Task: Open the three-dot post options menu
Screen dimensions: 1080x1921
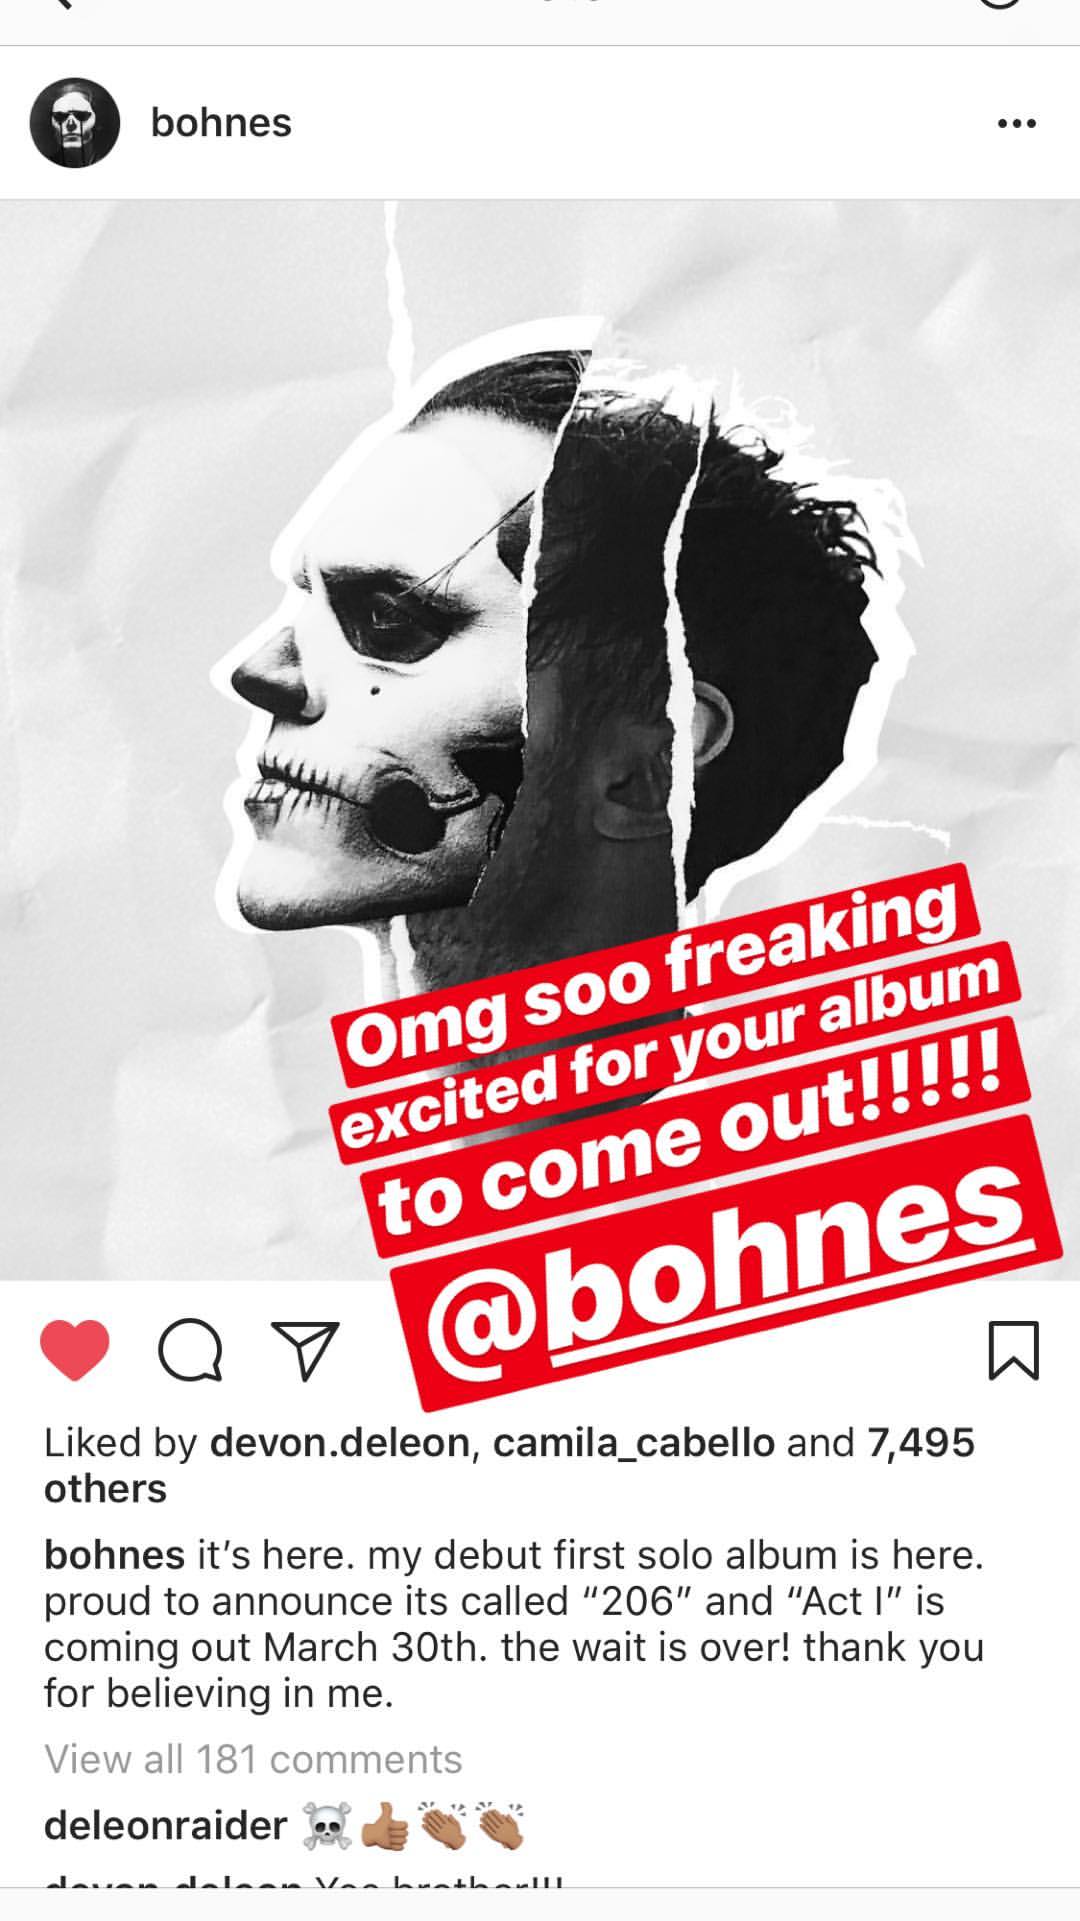Action: click(x=1017, y=124)
